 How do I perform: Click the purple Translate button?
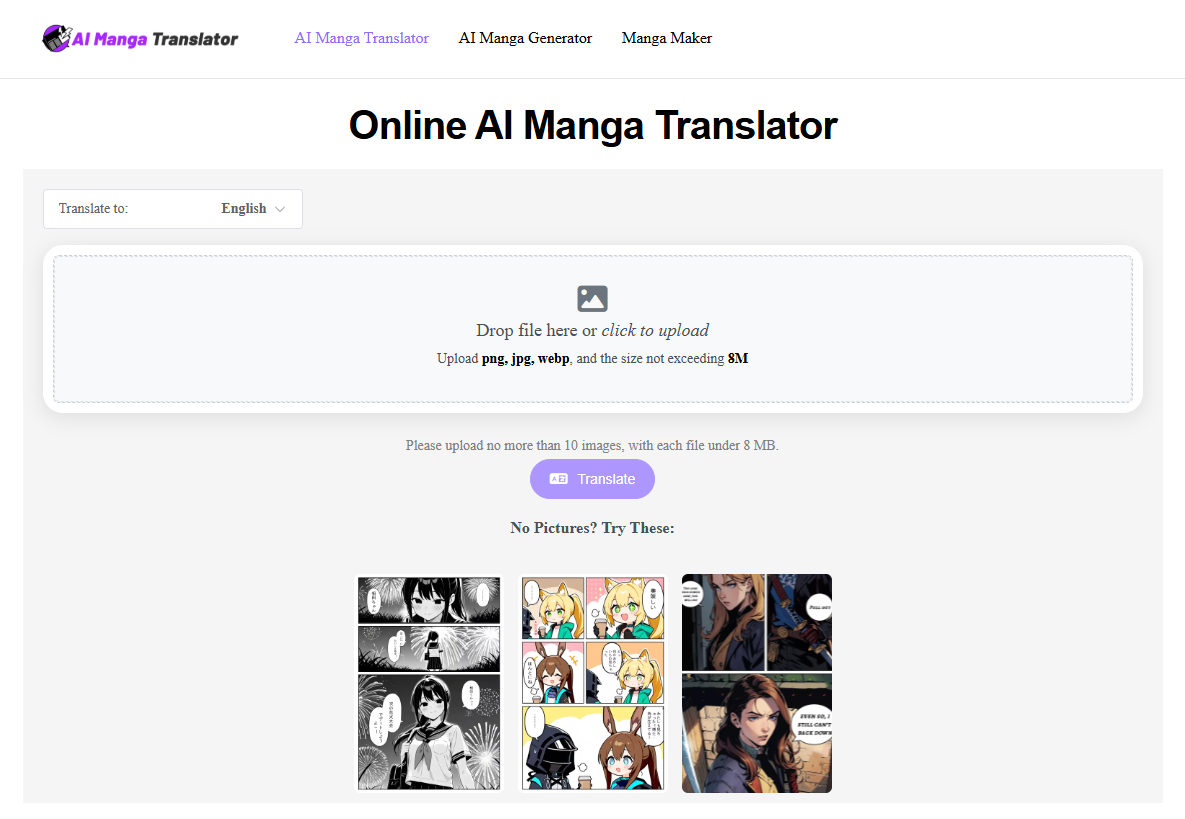click(592, 479)
